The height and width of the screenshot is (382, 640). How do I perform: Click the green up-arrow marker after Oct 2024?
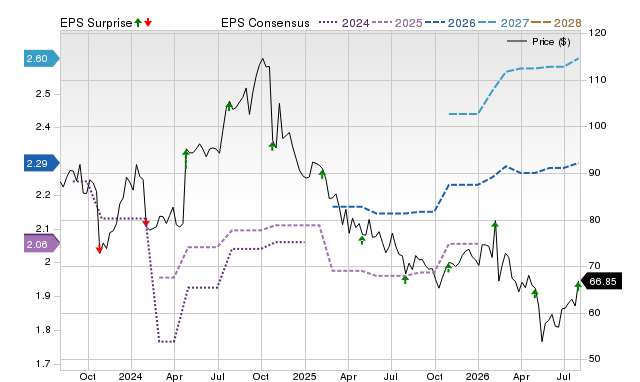click(272, 146)
